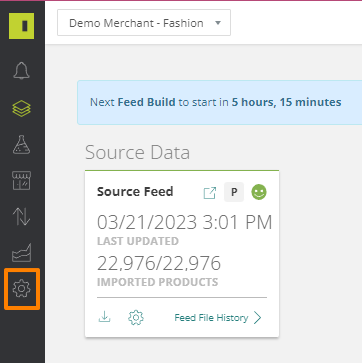This screenshot has height=363, width=362.
Task: Click the chevron next to Feed File History
Action: point(257,318)
